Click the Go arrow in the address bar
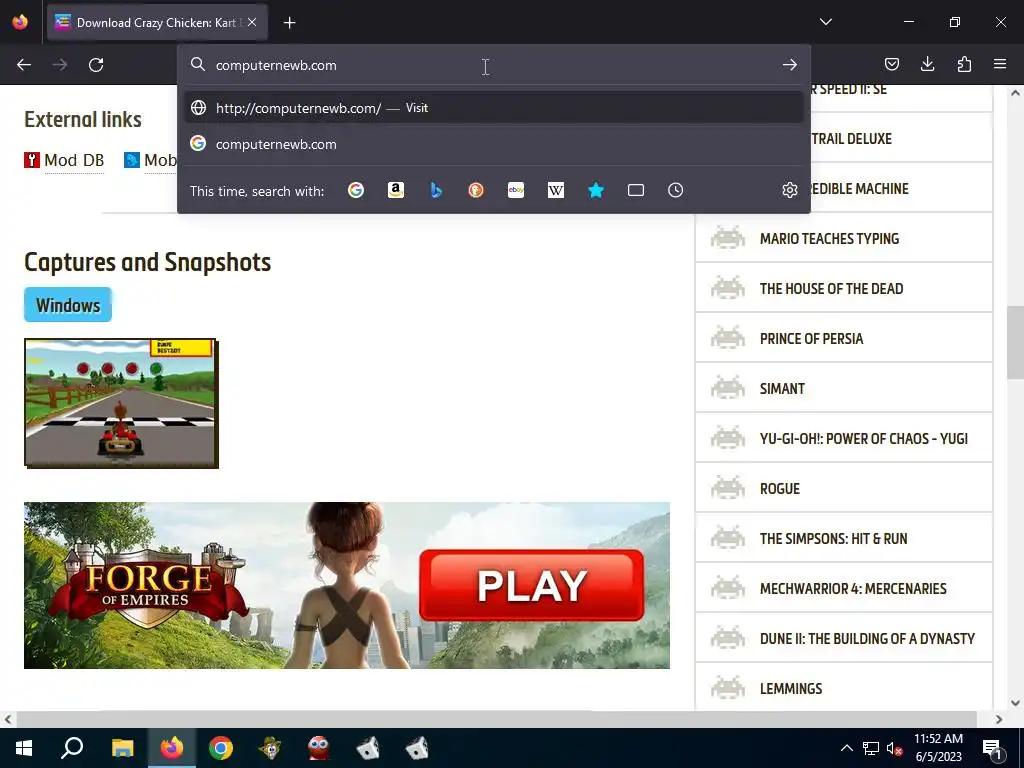 coord(790,65)
